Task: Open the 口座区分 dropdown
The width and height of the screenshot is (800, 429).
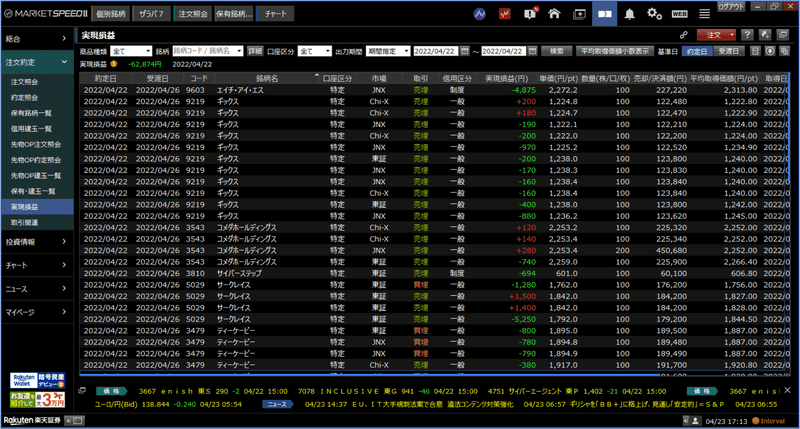Action: (x=314, y=51)
